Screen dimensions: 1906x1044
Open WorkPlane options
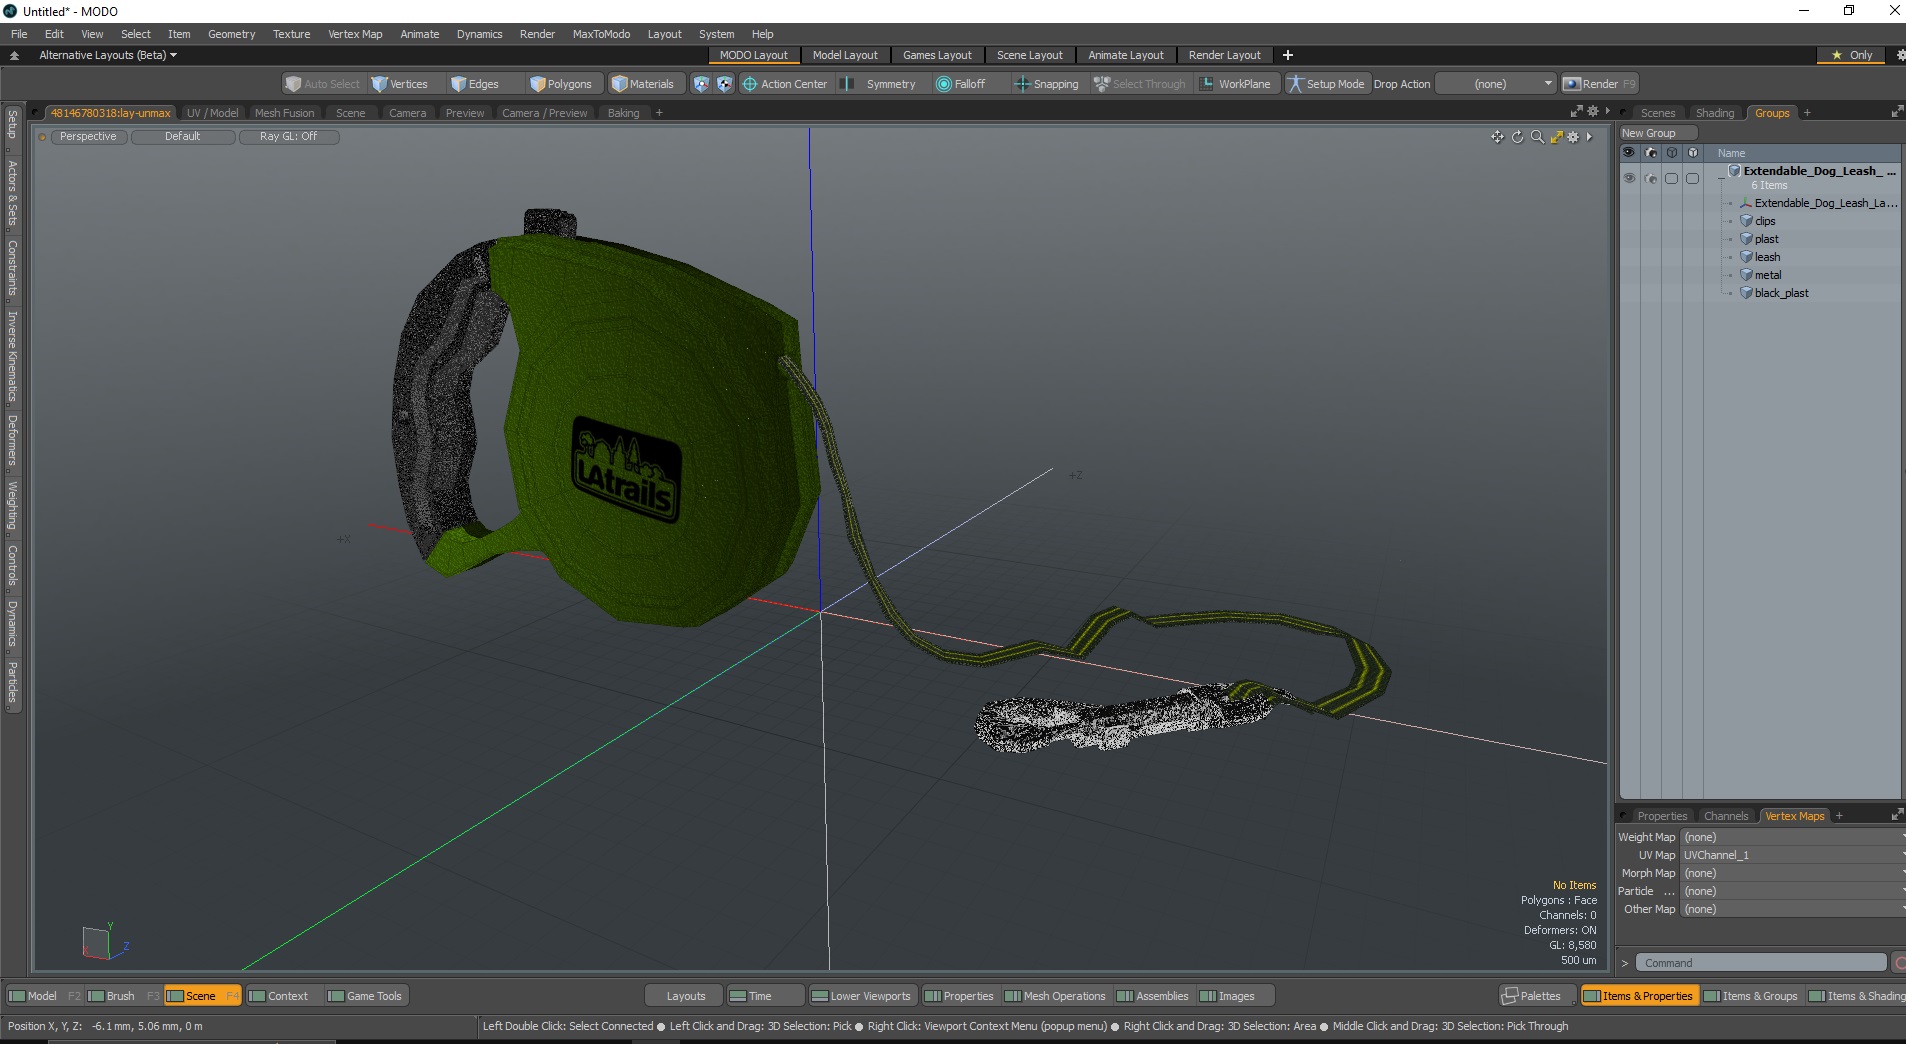1235,84
